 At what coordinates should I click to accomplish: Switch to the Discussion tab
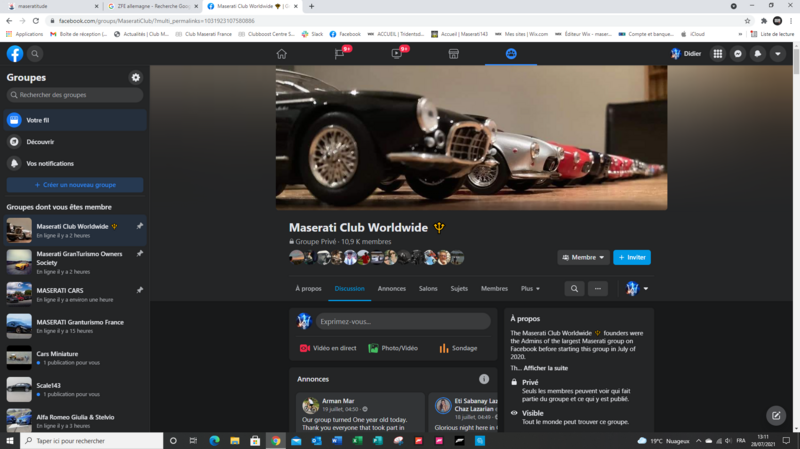(x=349, y=288)
